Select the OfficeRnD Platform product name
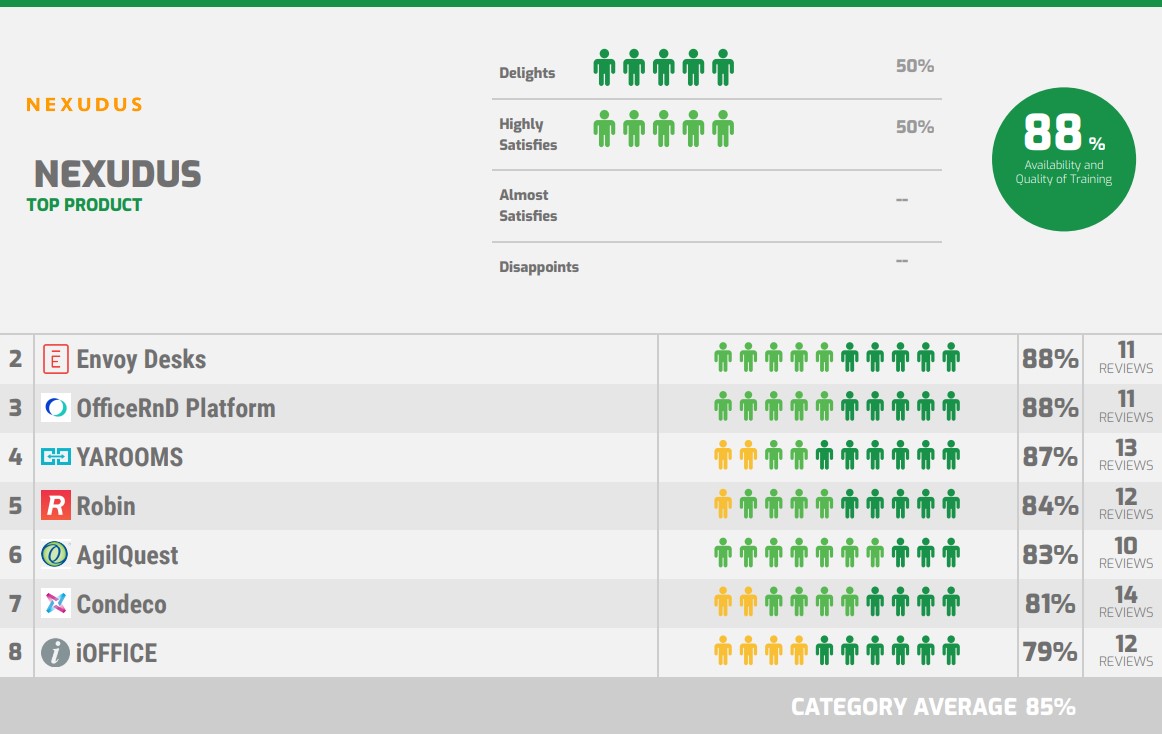The height and width of the screenshot is (734, 1162). [176, 409]
